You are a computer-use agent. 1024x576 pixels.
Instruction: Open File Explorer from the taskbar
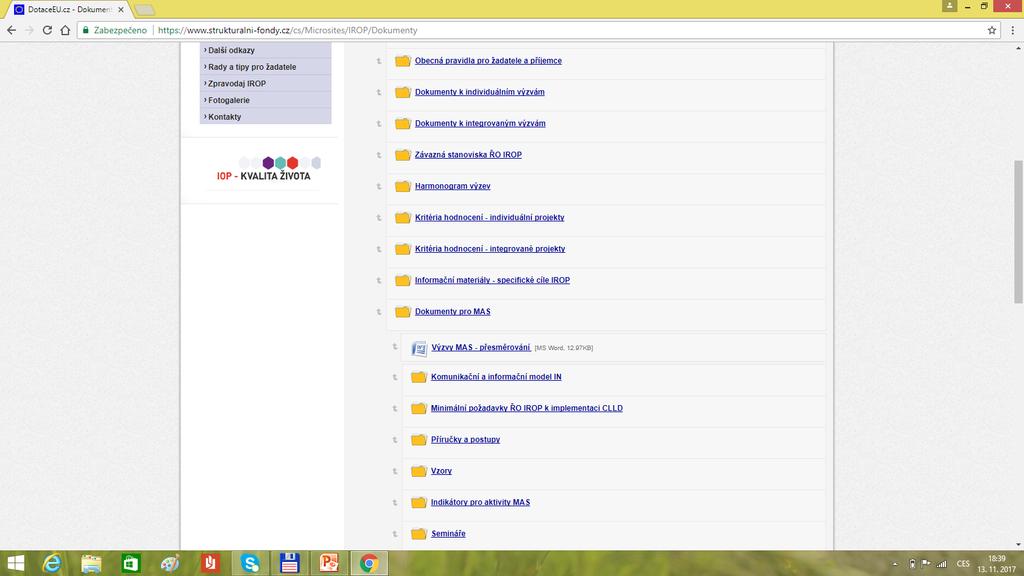tap(91, 563)
